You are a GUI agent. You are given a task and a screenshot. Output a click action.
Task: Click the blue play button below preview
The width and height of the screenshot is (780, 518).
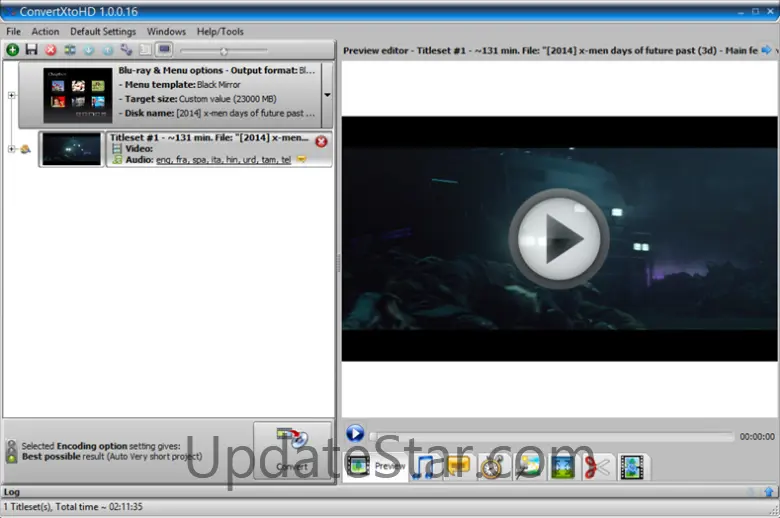tap(355, 433)
